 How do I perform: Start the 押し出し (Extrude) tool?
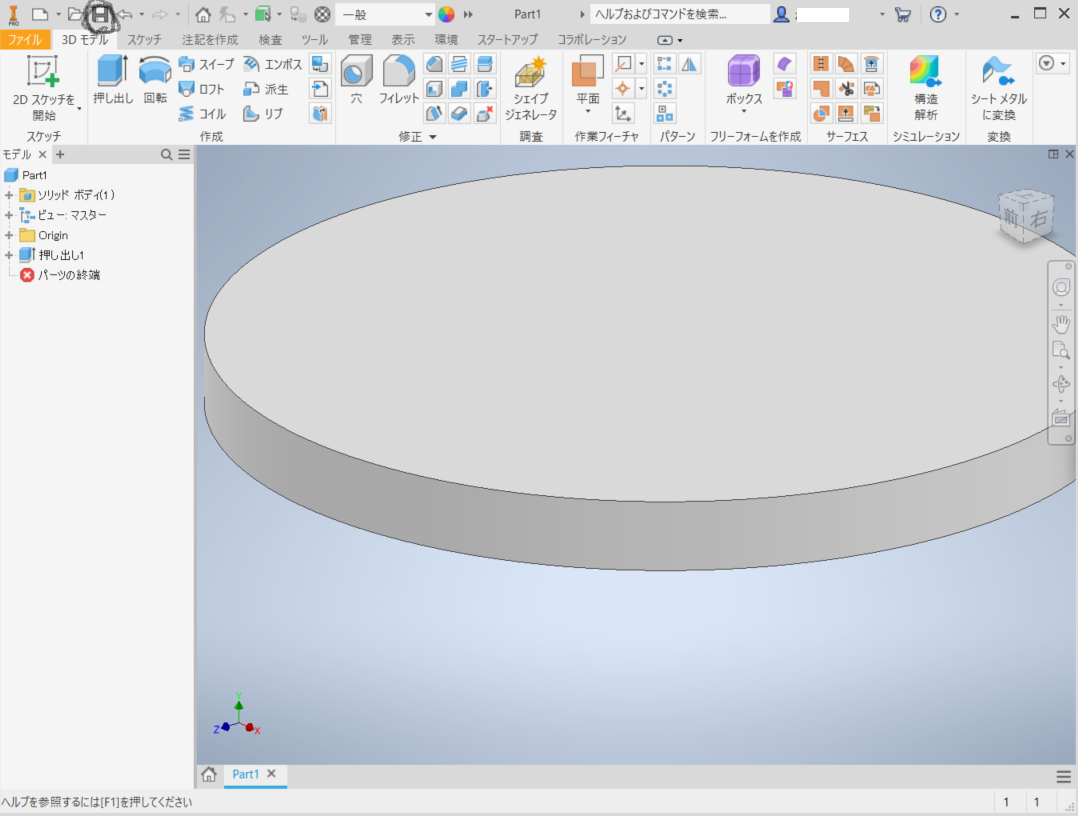(113, 79)
